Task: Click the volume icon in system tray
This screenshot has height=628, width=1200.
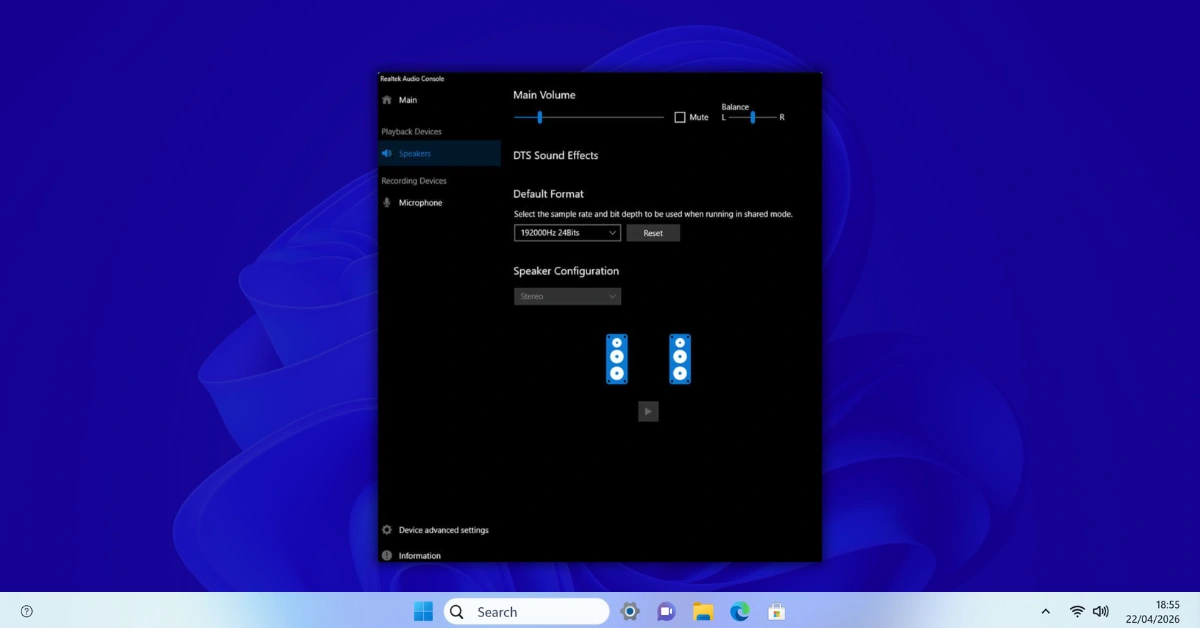Action: pos(1101,611)
